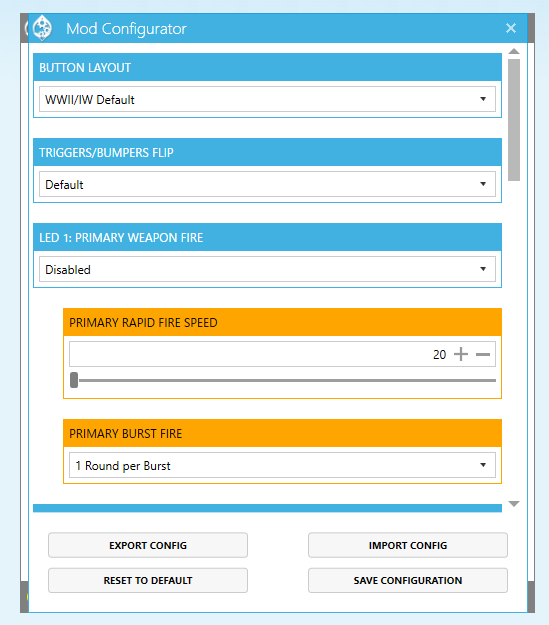This screenshot has height=625, width=549.
Task: Click the Triggers/Bumpers Flip header
Action: coord(267,152)
